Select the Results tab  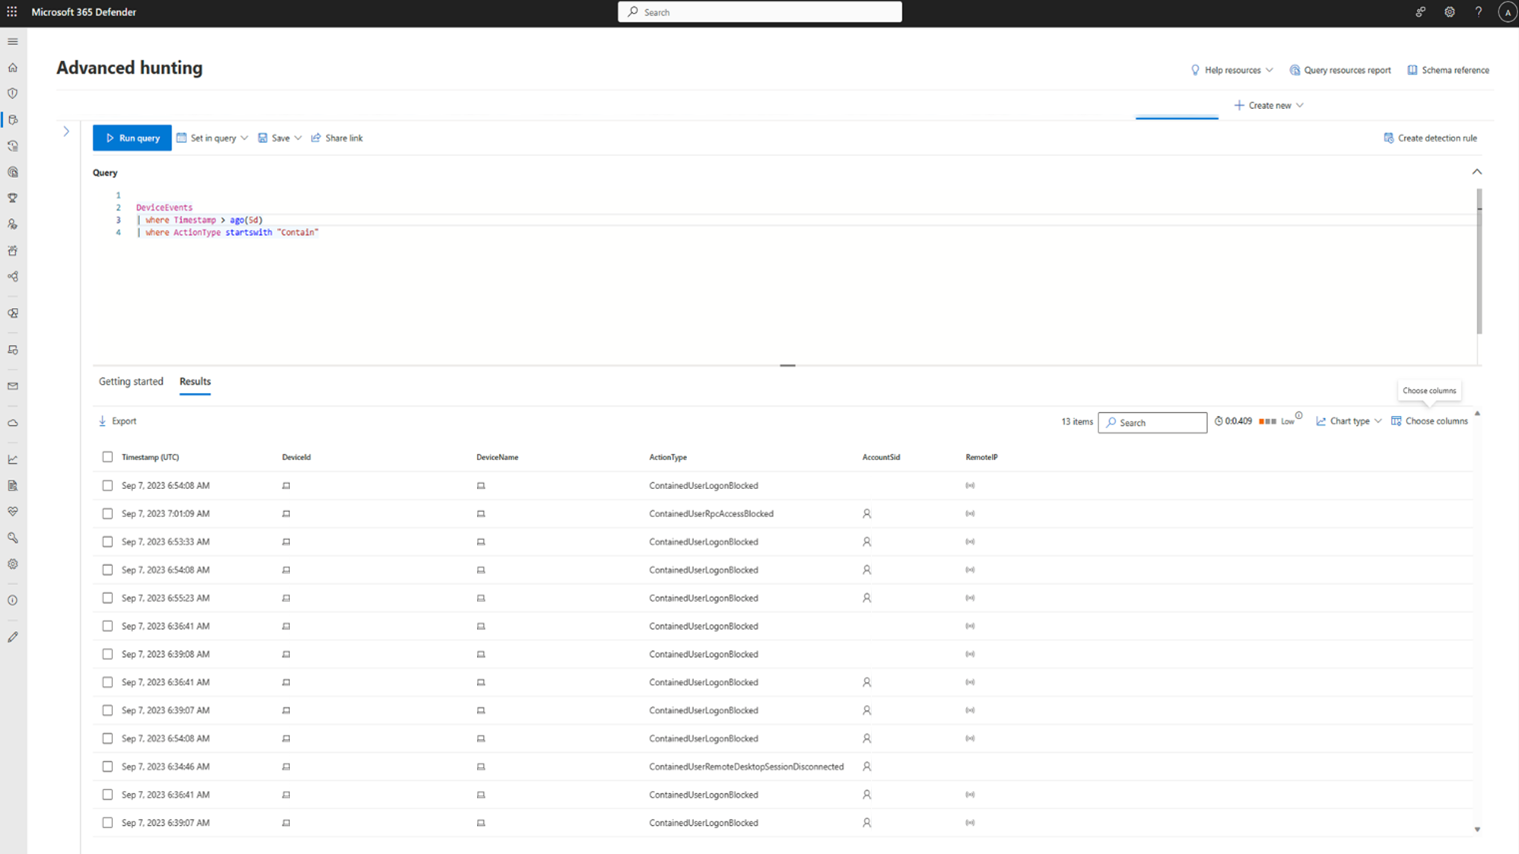tap(195, 382)
